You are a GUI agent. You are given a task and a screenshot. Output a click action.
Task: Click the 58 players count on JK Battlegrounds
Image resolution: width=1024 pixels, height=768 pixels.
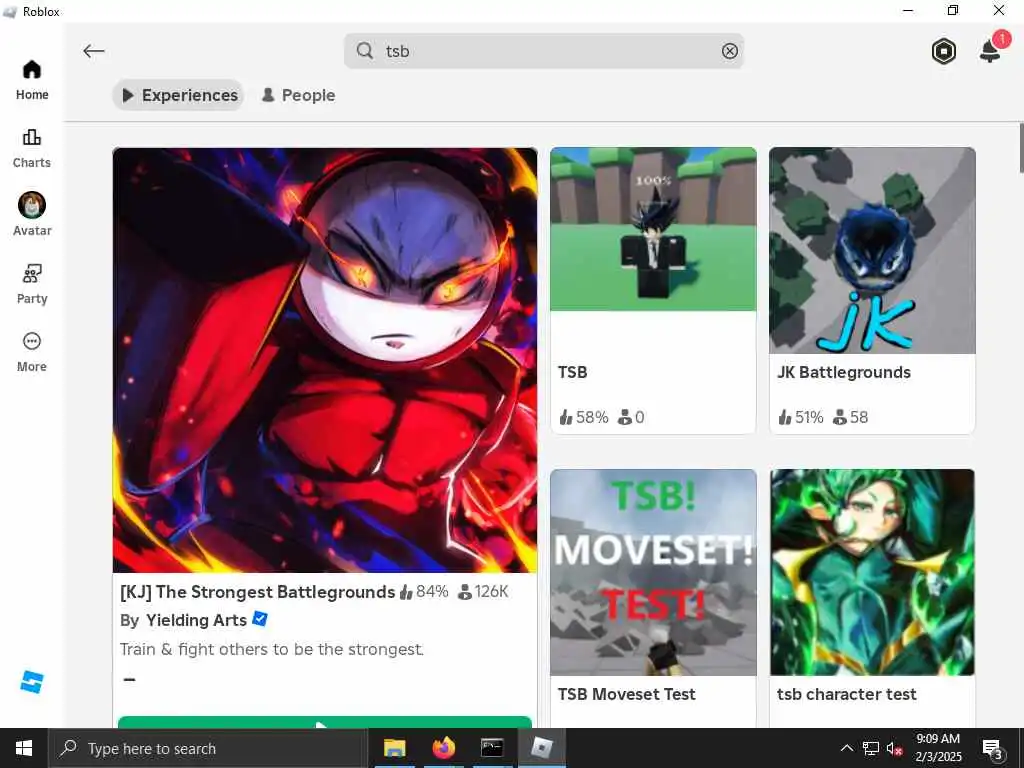click(851, 417)
